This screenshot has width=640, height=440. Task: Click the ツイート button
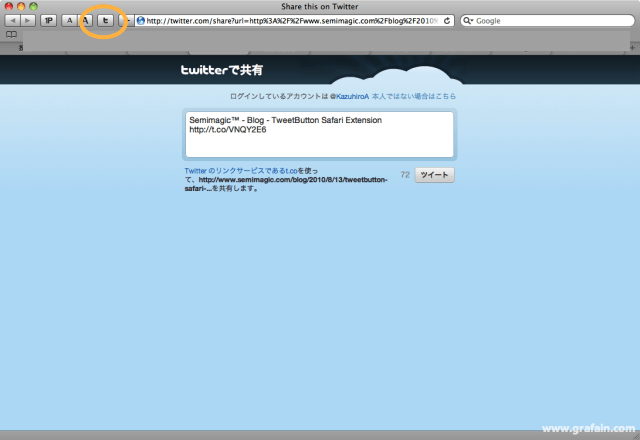(435, 175)
